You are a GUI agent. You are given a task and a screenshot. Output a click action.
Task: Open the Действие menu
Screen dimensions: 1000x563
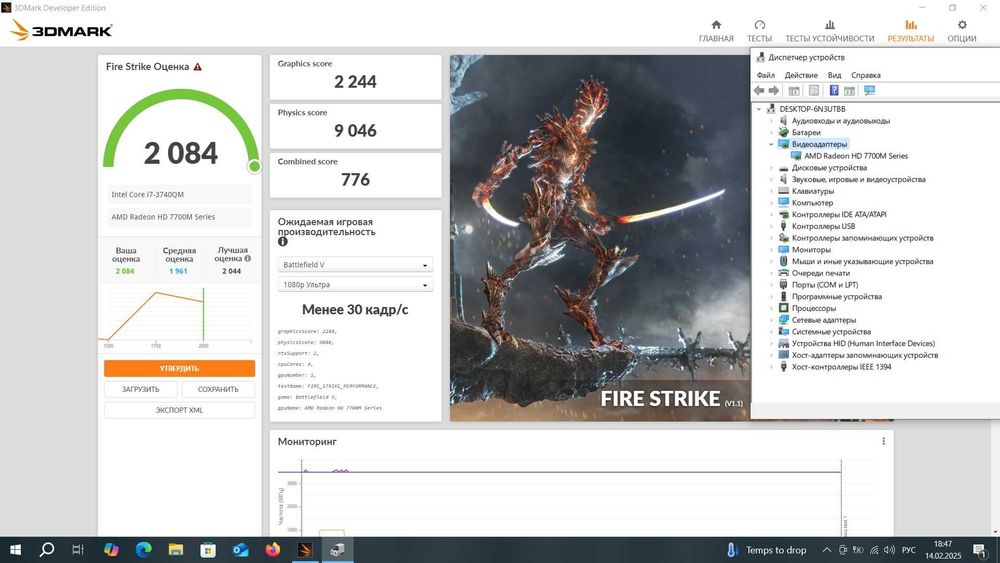coord(801,75)
